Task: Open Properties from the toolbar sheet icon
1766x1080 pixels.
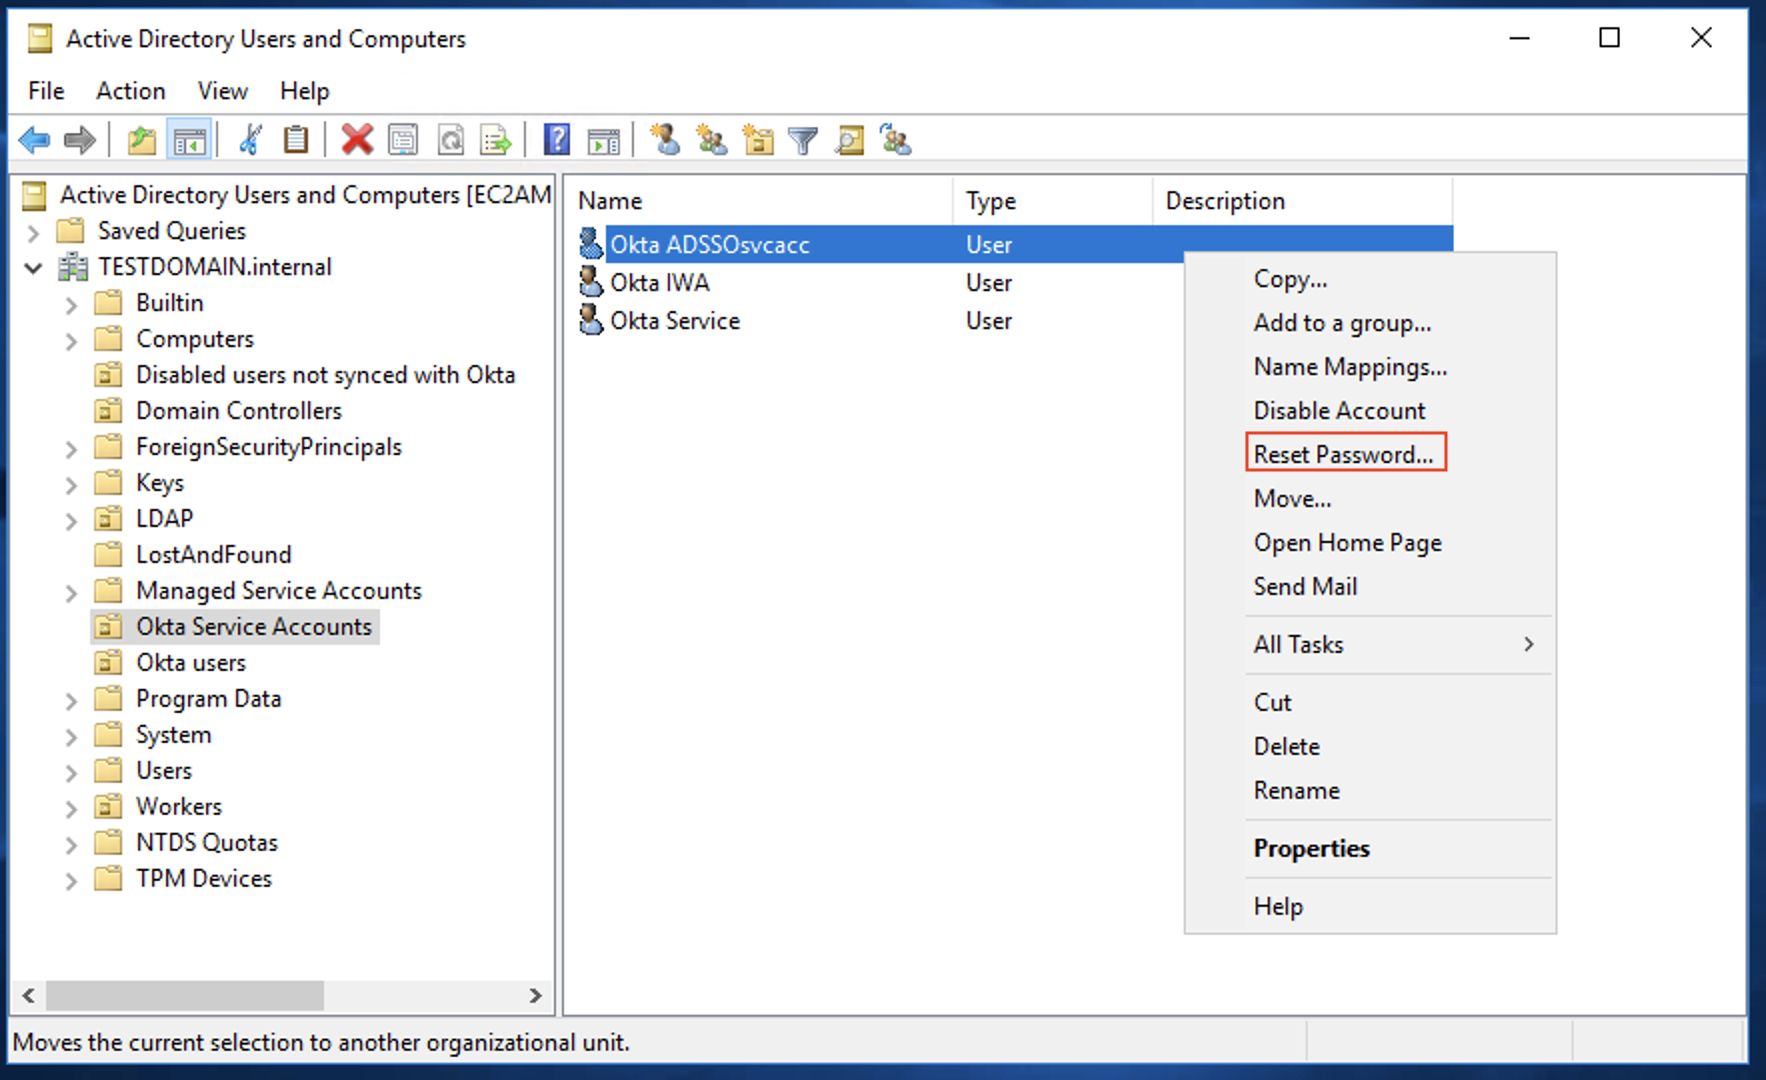Action: click(403, 140)
